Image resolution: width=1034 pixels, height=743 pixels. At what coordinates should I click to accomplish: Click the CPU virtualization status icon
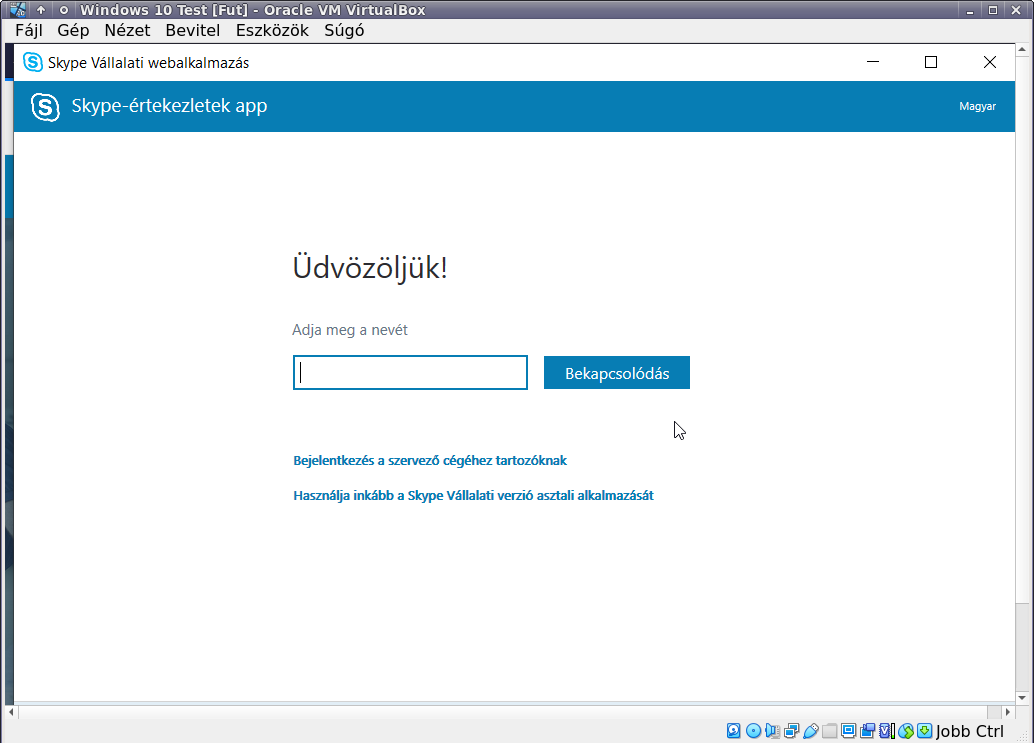[888, 730]
